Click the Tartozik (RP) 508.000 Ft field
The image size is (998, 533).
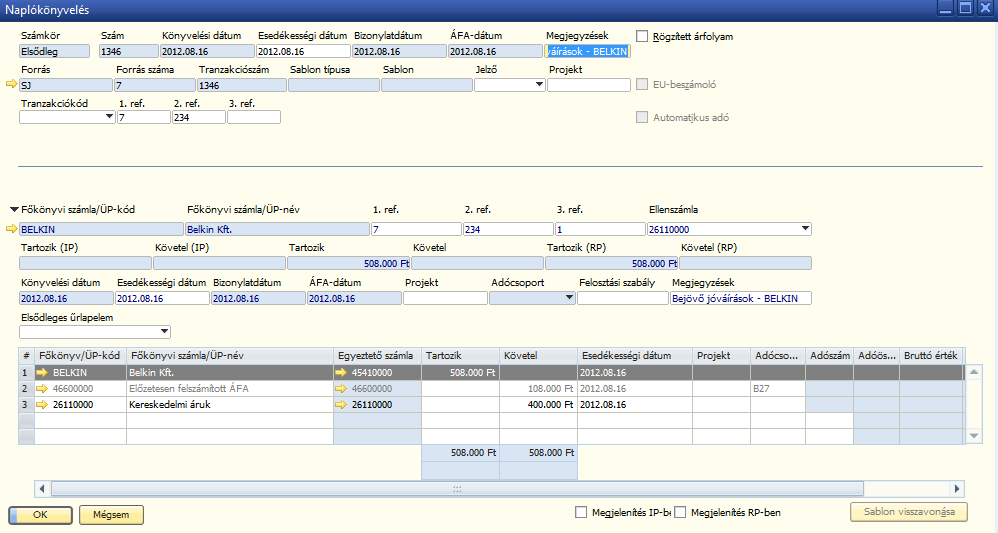(x=612, y=263)
